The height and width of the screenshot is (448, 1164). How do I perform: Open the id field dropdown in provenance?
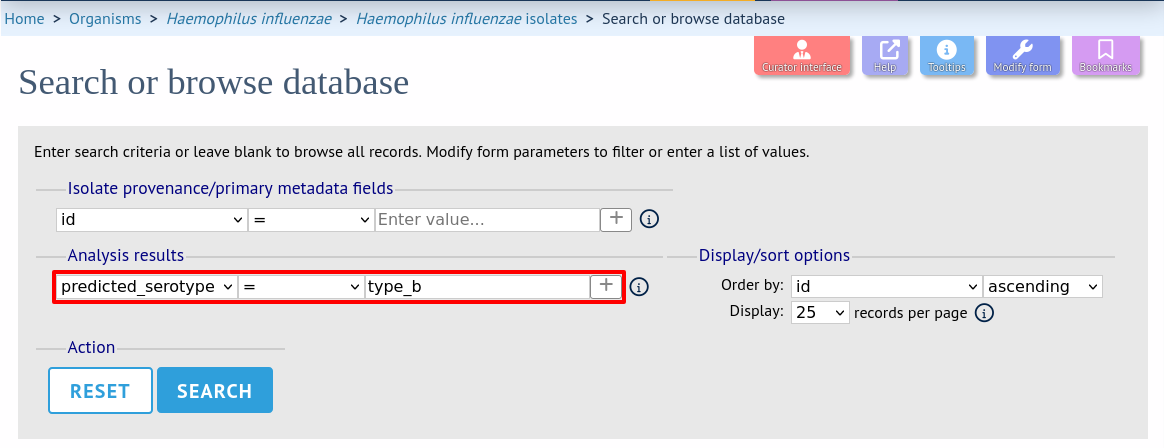(151, 220)
